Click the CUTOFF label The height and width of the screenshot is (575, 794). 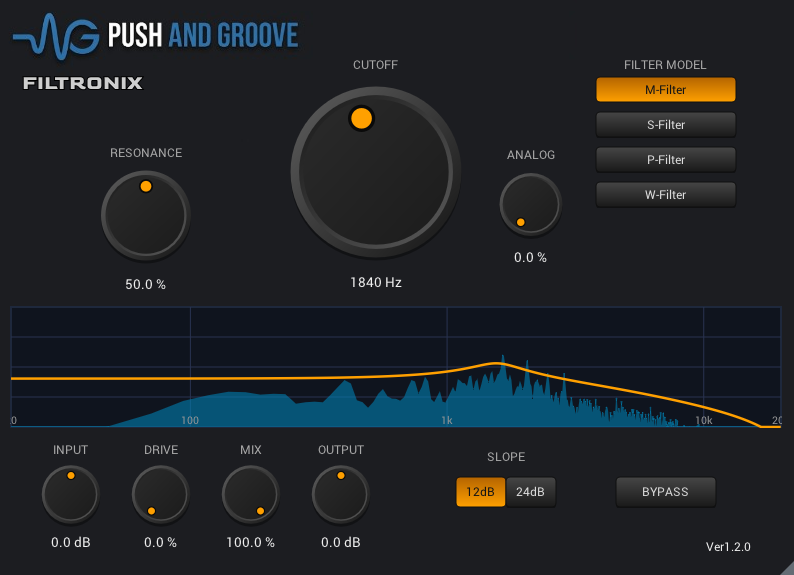(375, 65)
